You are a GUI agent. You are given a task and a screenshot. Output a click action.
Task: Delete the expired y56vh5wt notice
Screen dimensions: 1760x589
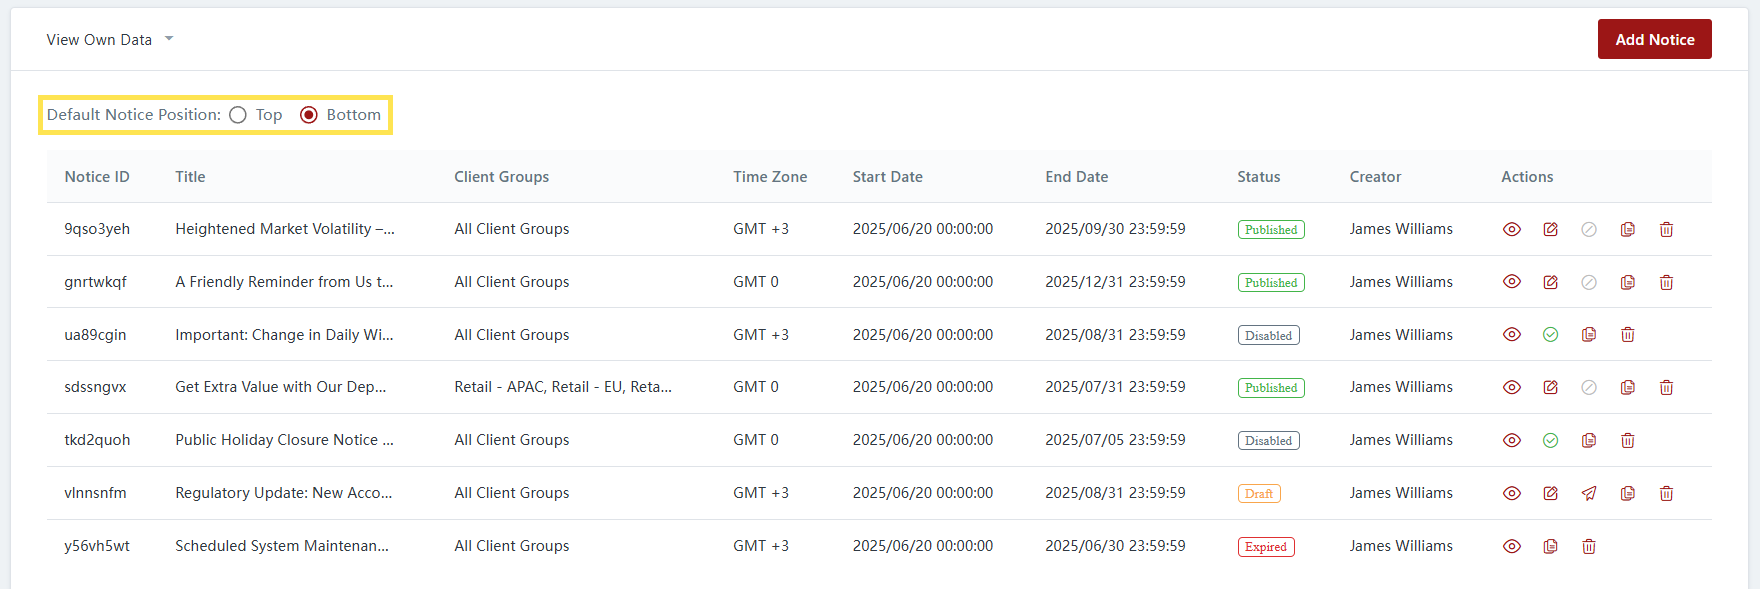pyautogui.click(x=1589, y=546)
